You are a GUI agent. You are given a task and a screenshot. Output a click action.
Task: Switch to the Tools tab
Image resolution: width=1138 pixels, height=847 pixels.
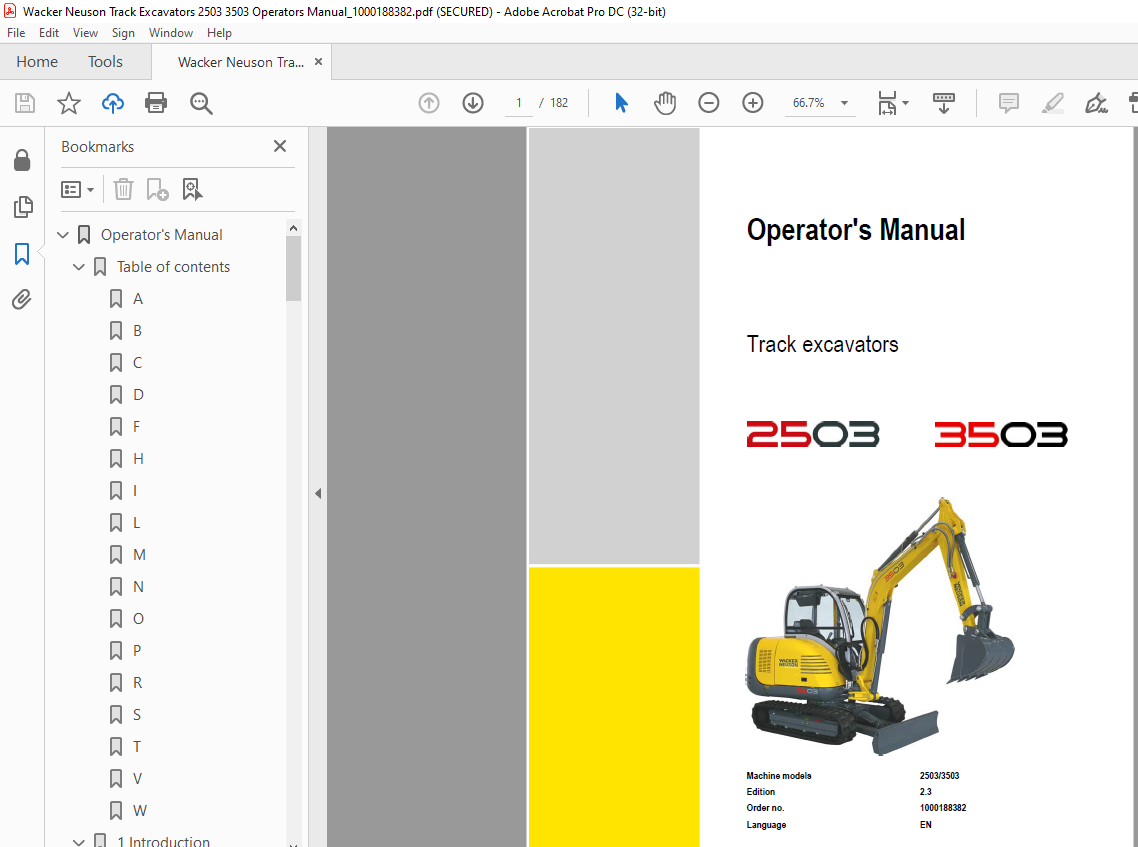tap(105, 62)
